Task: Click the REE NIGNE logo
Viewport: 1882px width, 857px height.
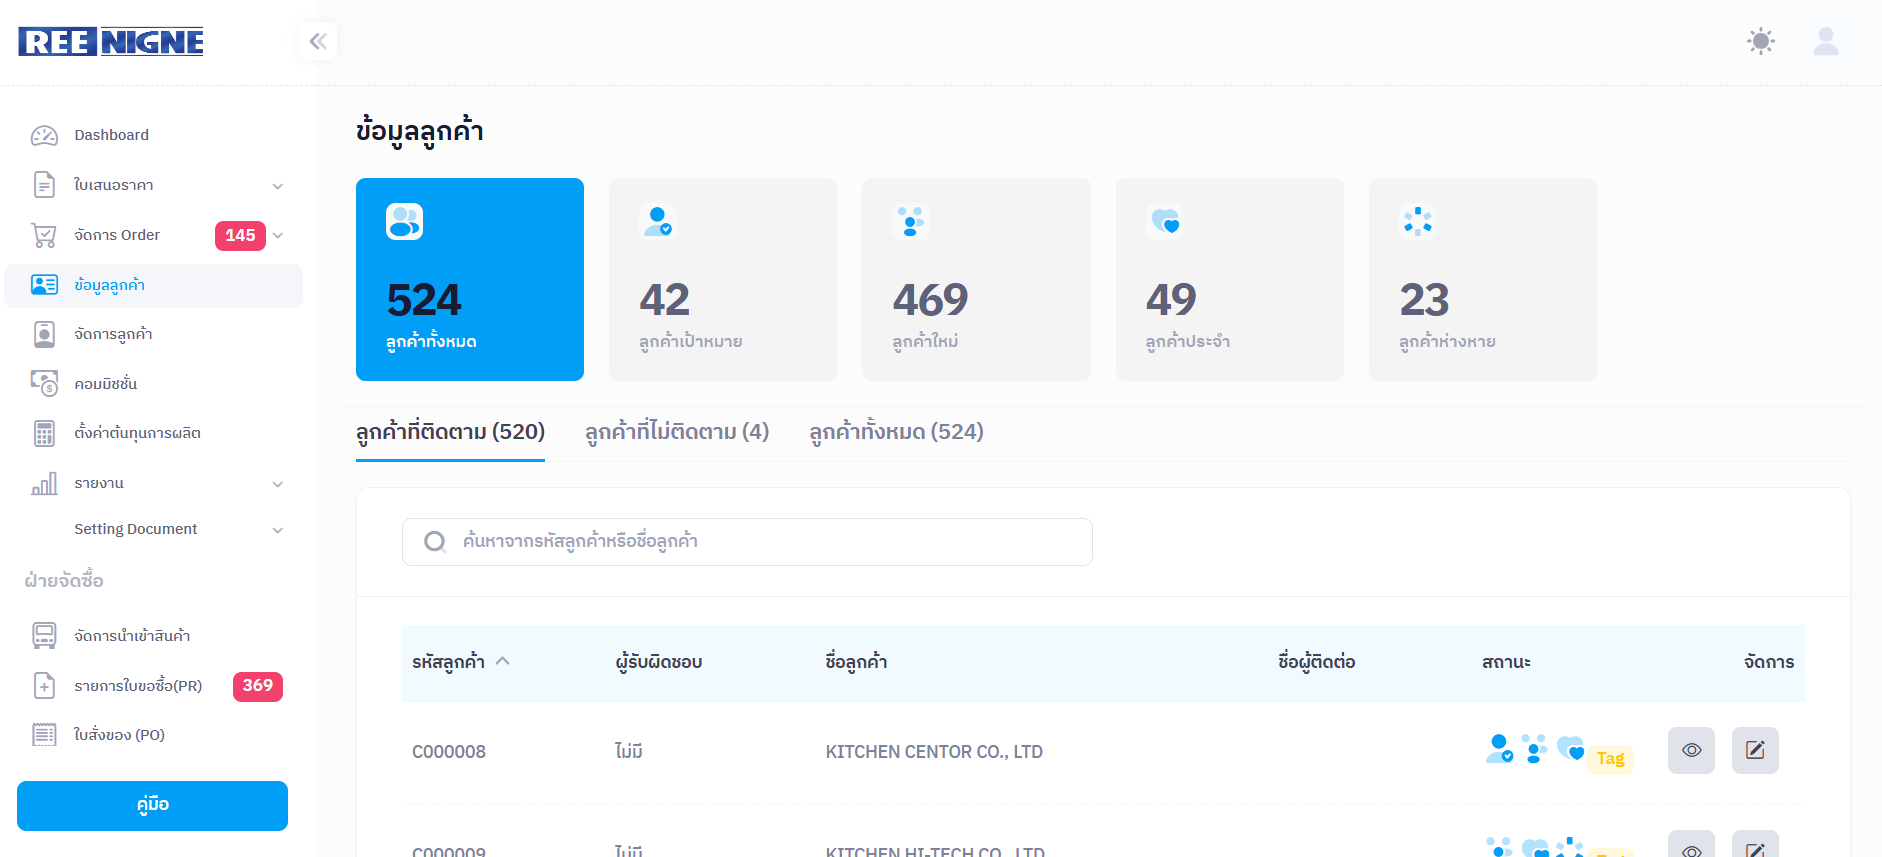Action: (111, 41)
